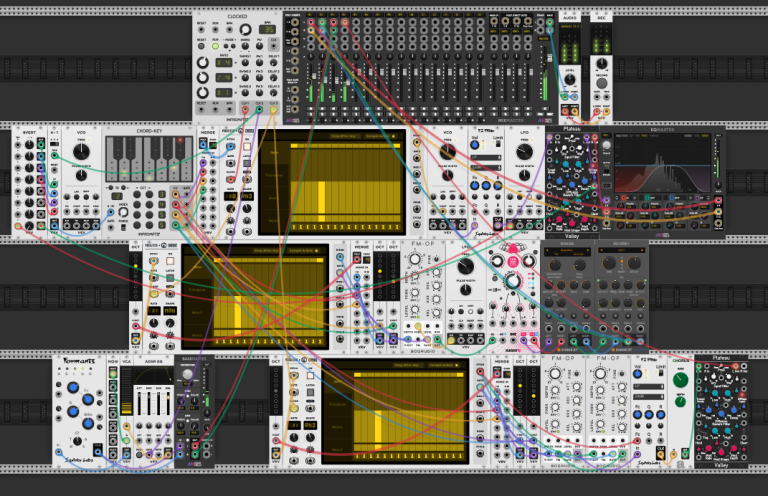Screen dimensions: 768x496
Task: Toggle the pink freeze button on pink module
Action: tap(513, 261)
